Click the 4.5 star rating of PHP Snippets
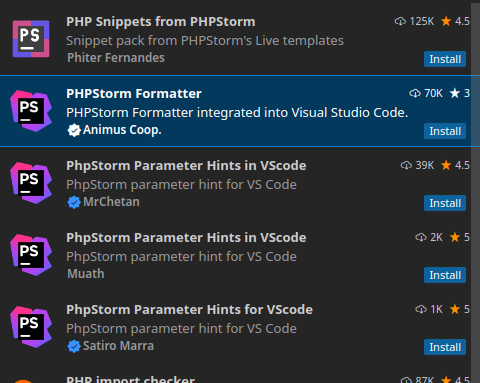The image size is (480, 383). [x=455, y=21]
